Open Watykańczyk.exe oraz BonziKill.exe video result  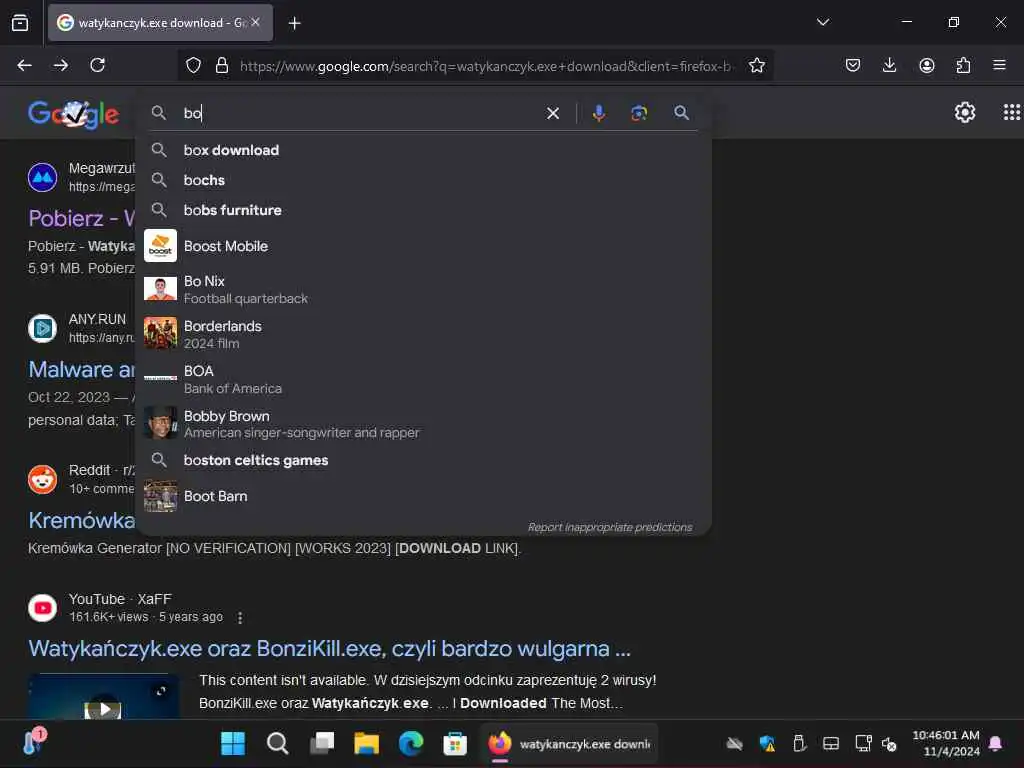[329, 648]
